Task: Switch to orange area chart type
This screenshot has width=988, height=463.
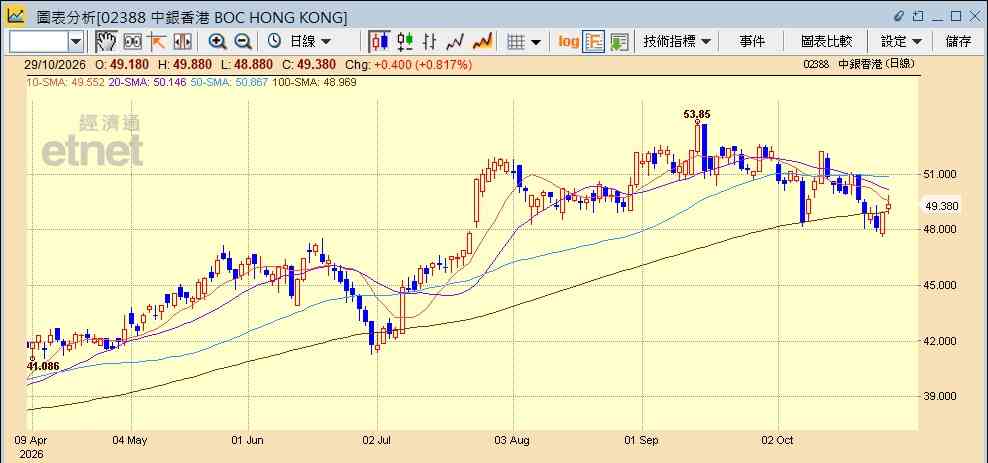Action: point(482,42)
